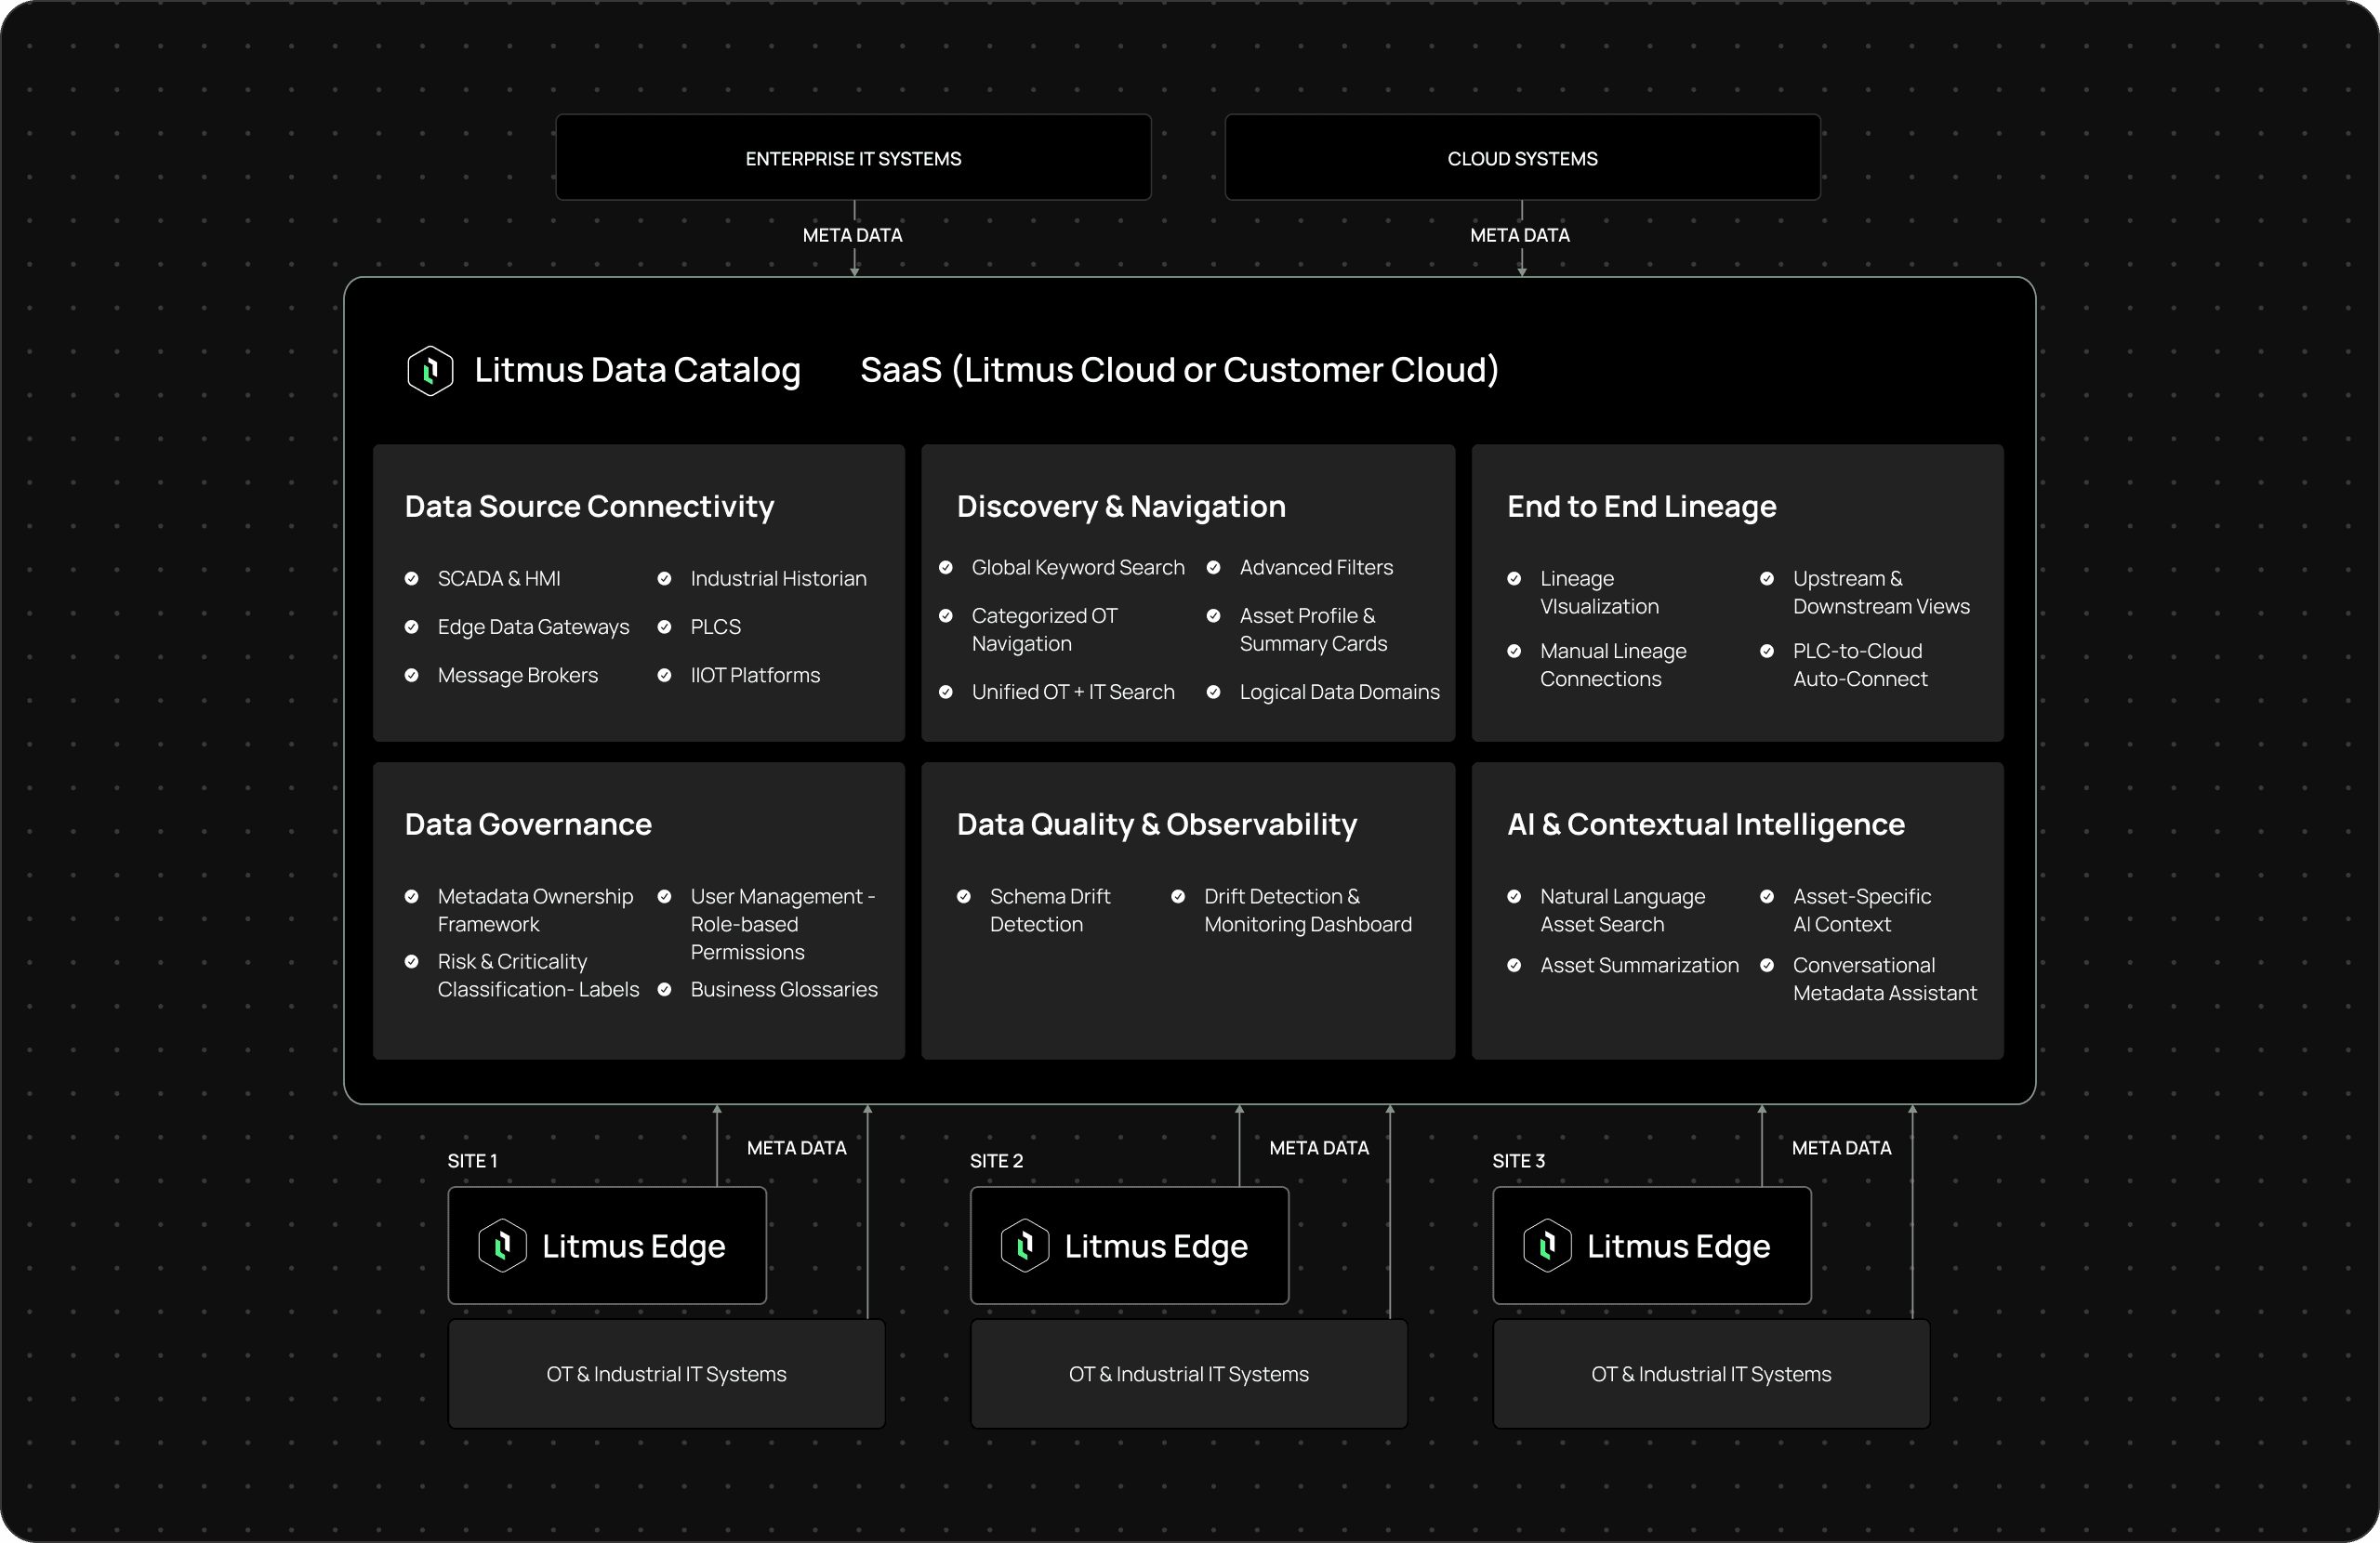
Task: Click the checkmark icon beside SCADA & HMI
Action: [x=412, y=579]
